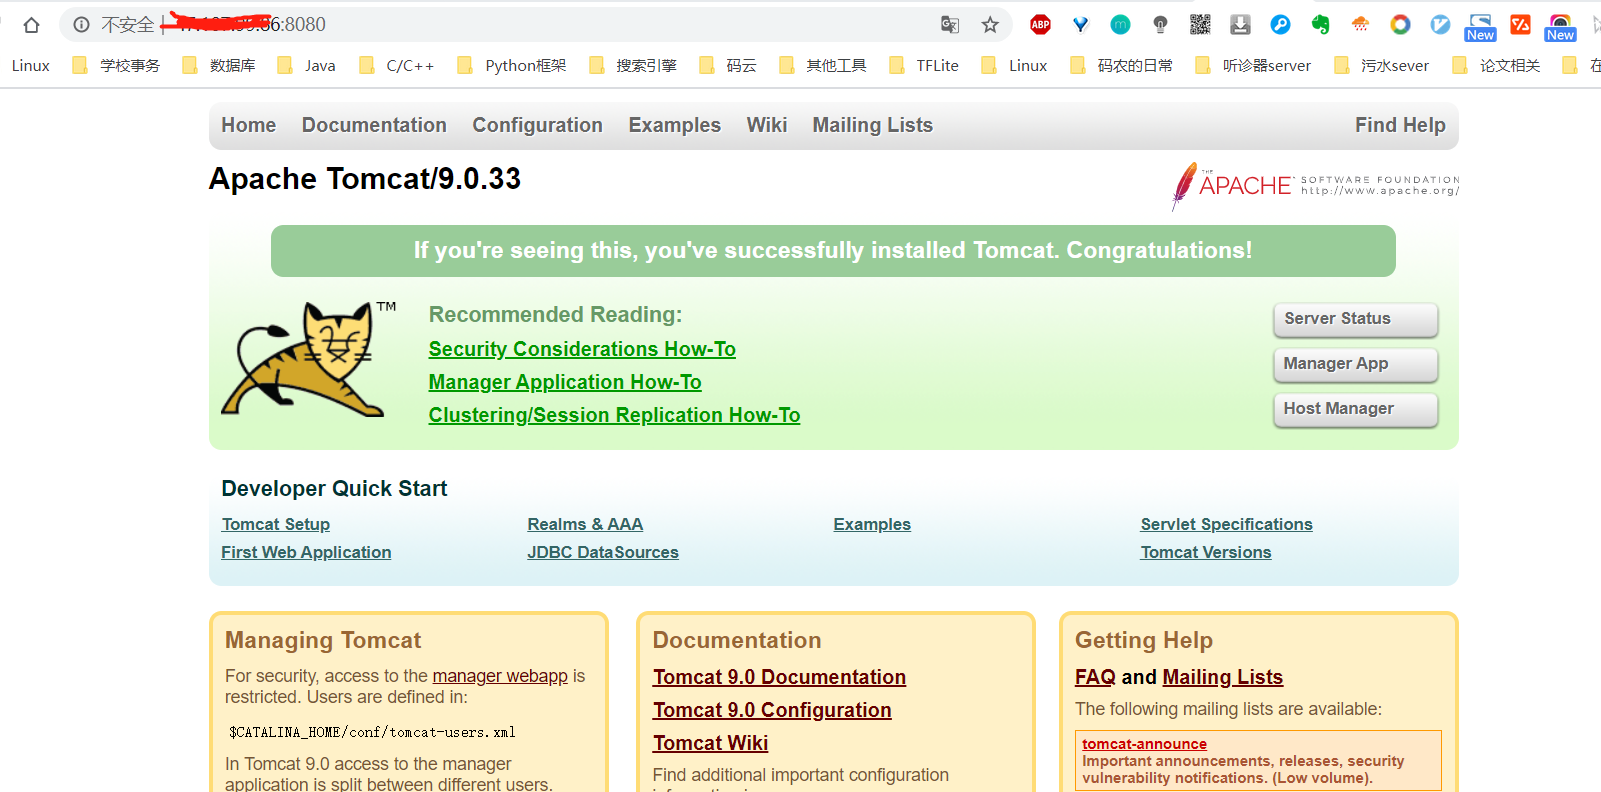The width and height of the screenshot is (1601, 792).
Task: Click the Host Manager button
Action: pyautogui.click(x=1355, y=409)
